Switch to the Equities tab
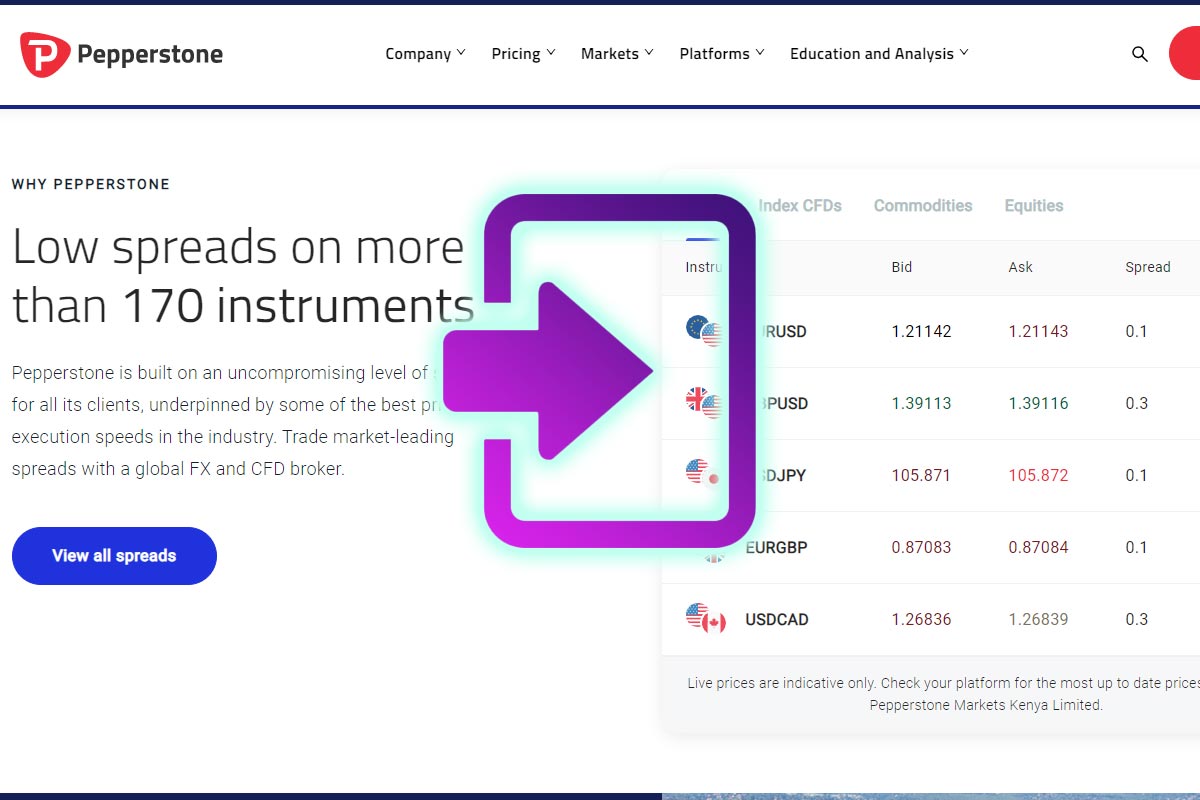Image resolution: width=1200 pixels, height=800 pixels. [x=1034, y=206]
